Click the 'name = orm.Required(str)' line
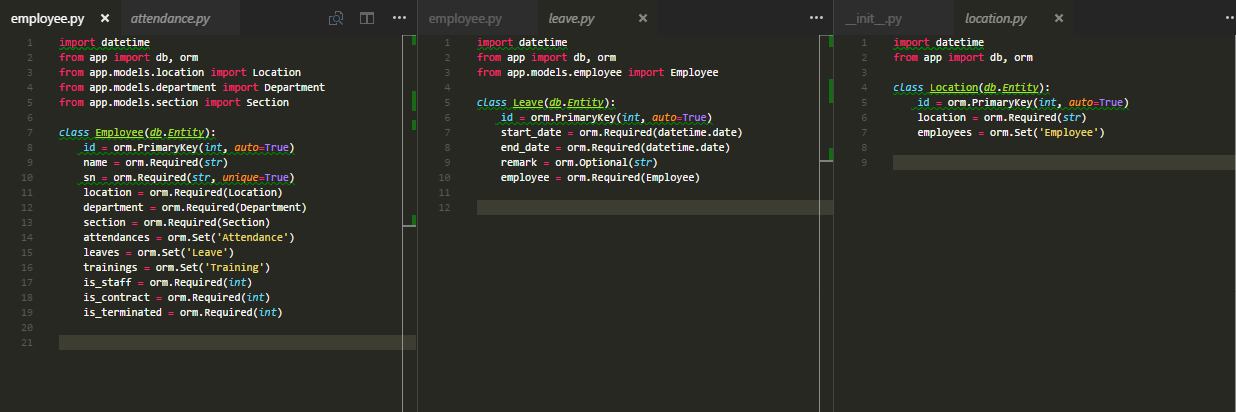Screen dimensions: 1236x412 (155, 162)
